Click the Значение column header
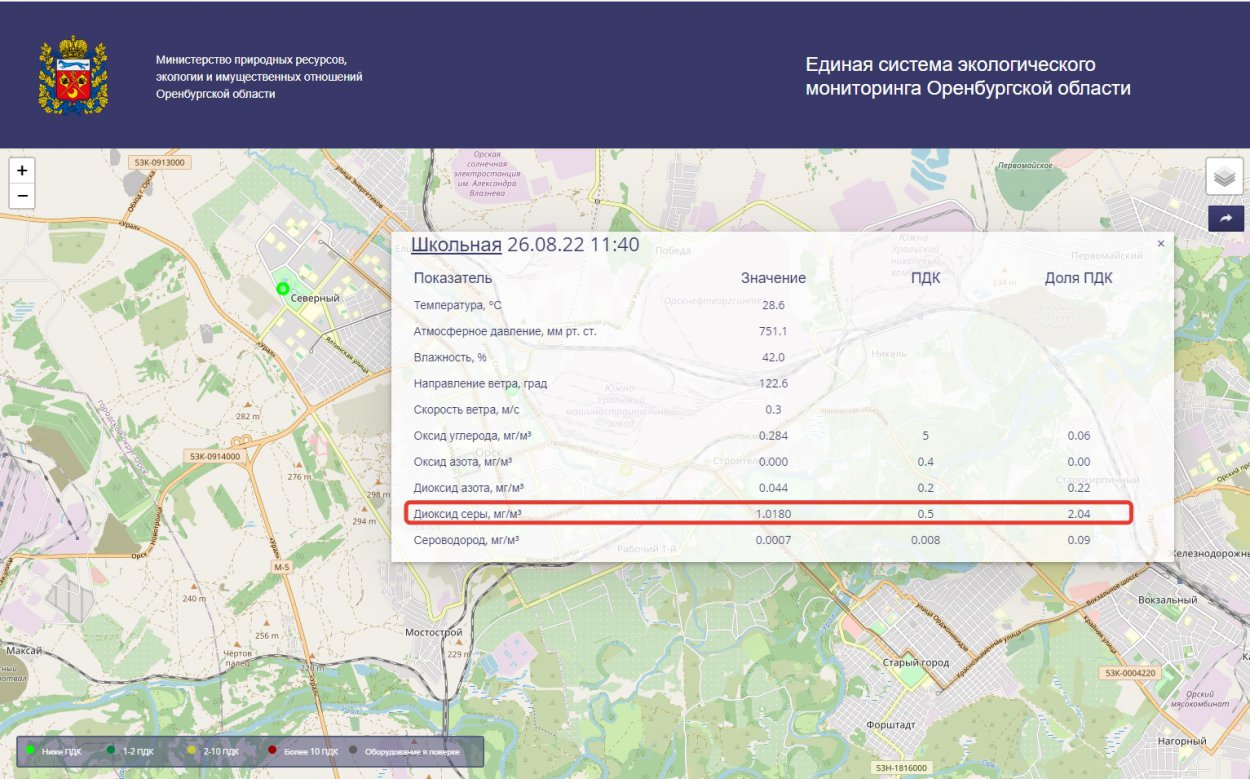This screenshot has height=779, width=1250. click(773, 278)
